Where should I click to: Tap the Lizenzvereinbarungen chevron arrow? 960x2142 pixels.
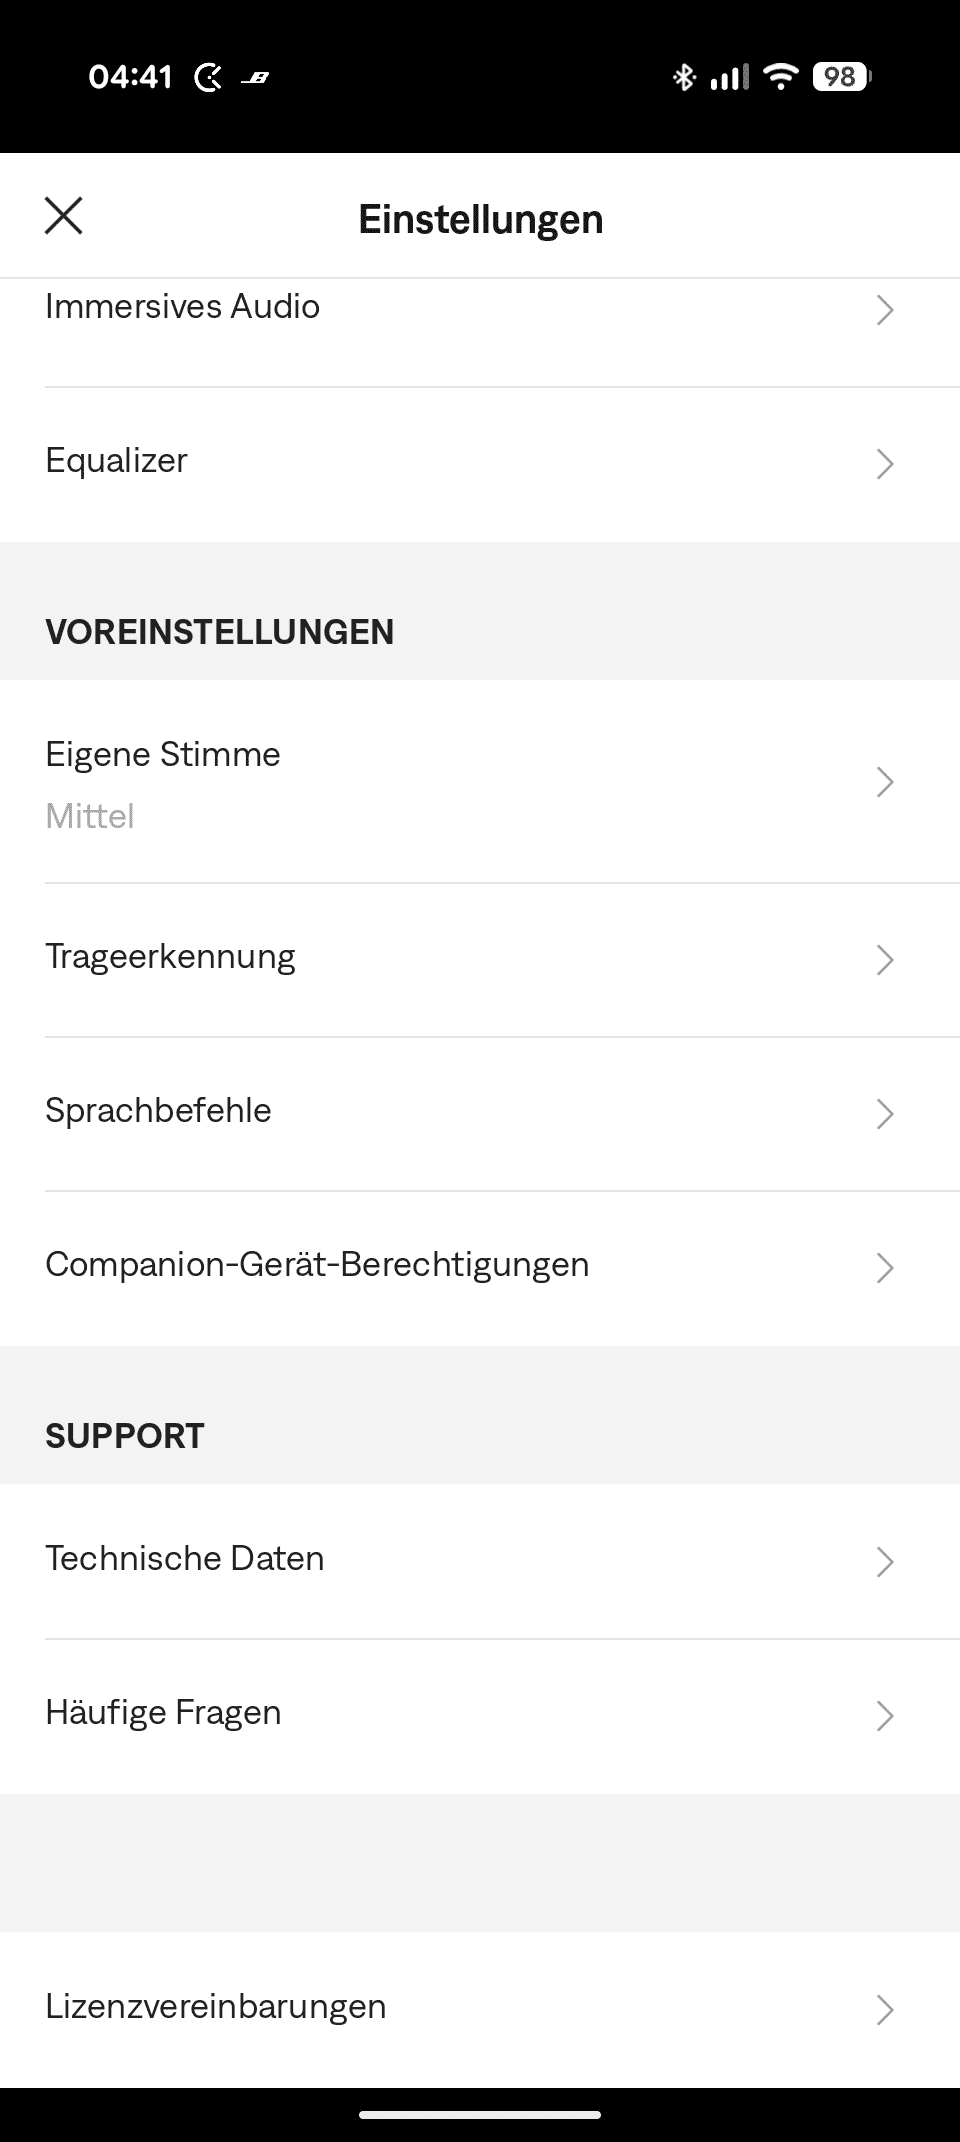884,2010
